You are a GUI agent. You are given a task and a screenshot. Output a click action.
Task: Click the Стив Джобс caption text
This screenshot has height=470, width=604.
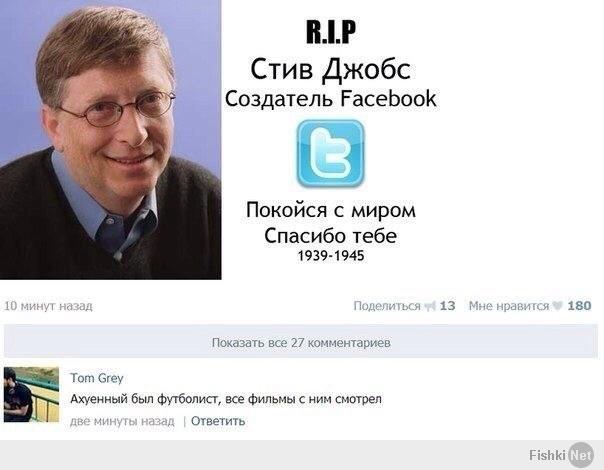pyautogui.click(x=331, y=69)
